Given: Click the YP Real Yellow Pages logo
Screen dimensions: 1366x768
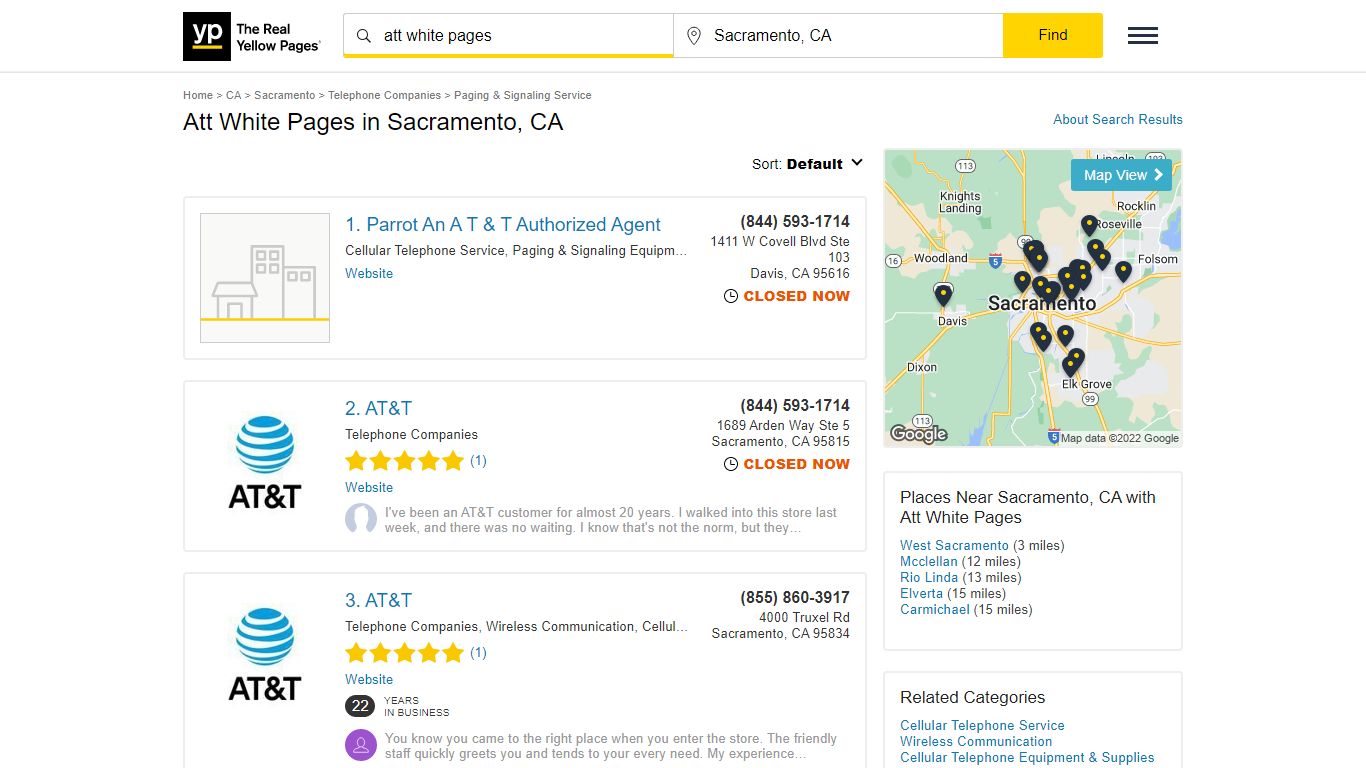Looking at the screenshot, I should click(x=252, y=36).
